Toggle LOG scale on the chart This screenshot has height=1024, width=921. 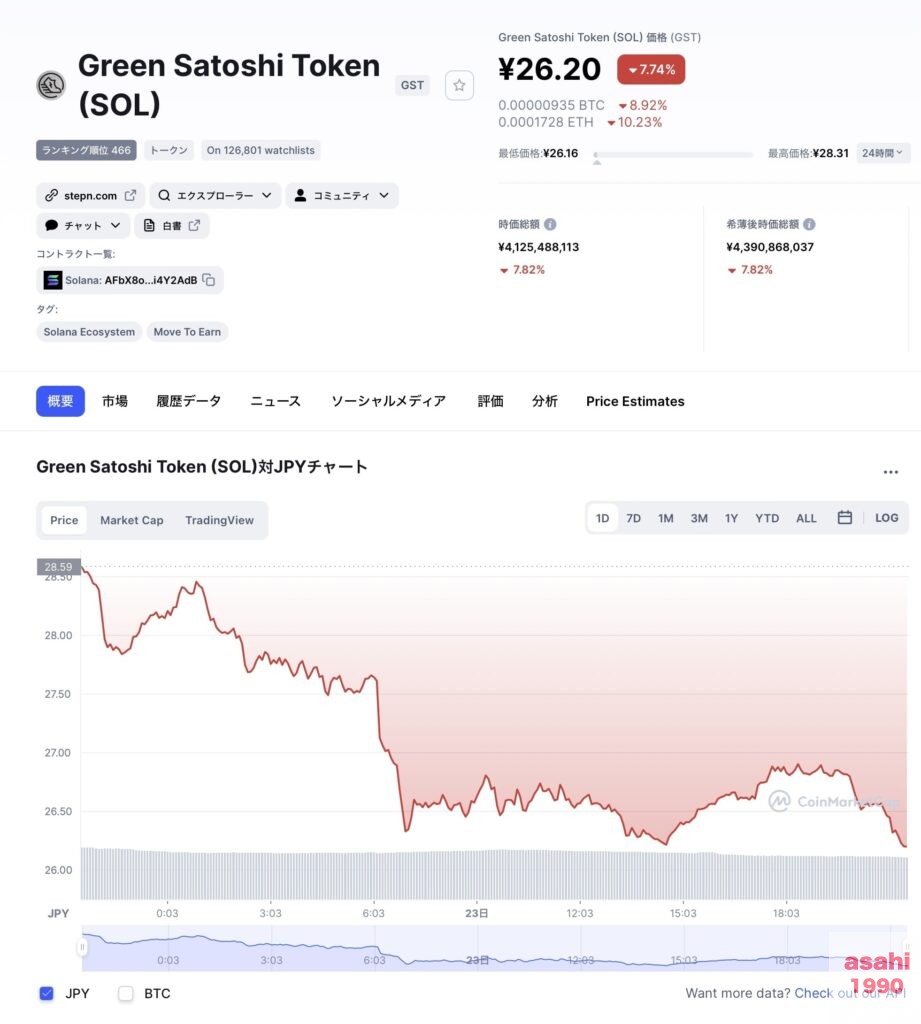pos(886,518)
